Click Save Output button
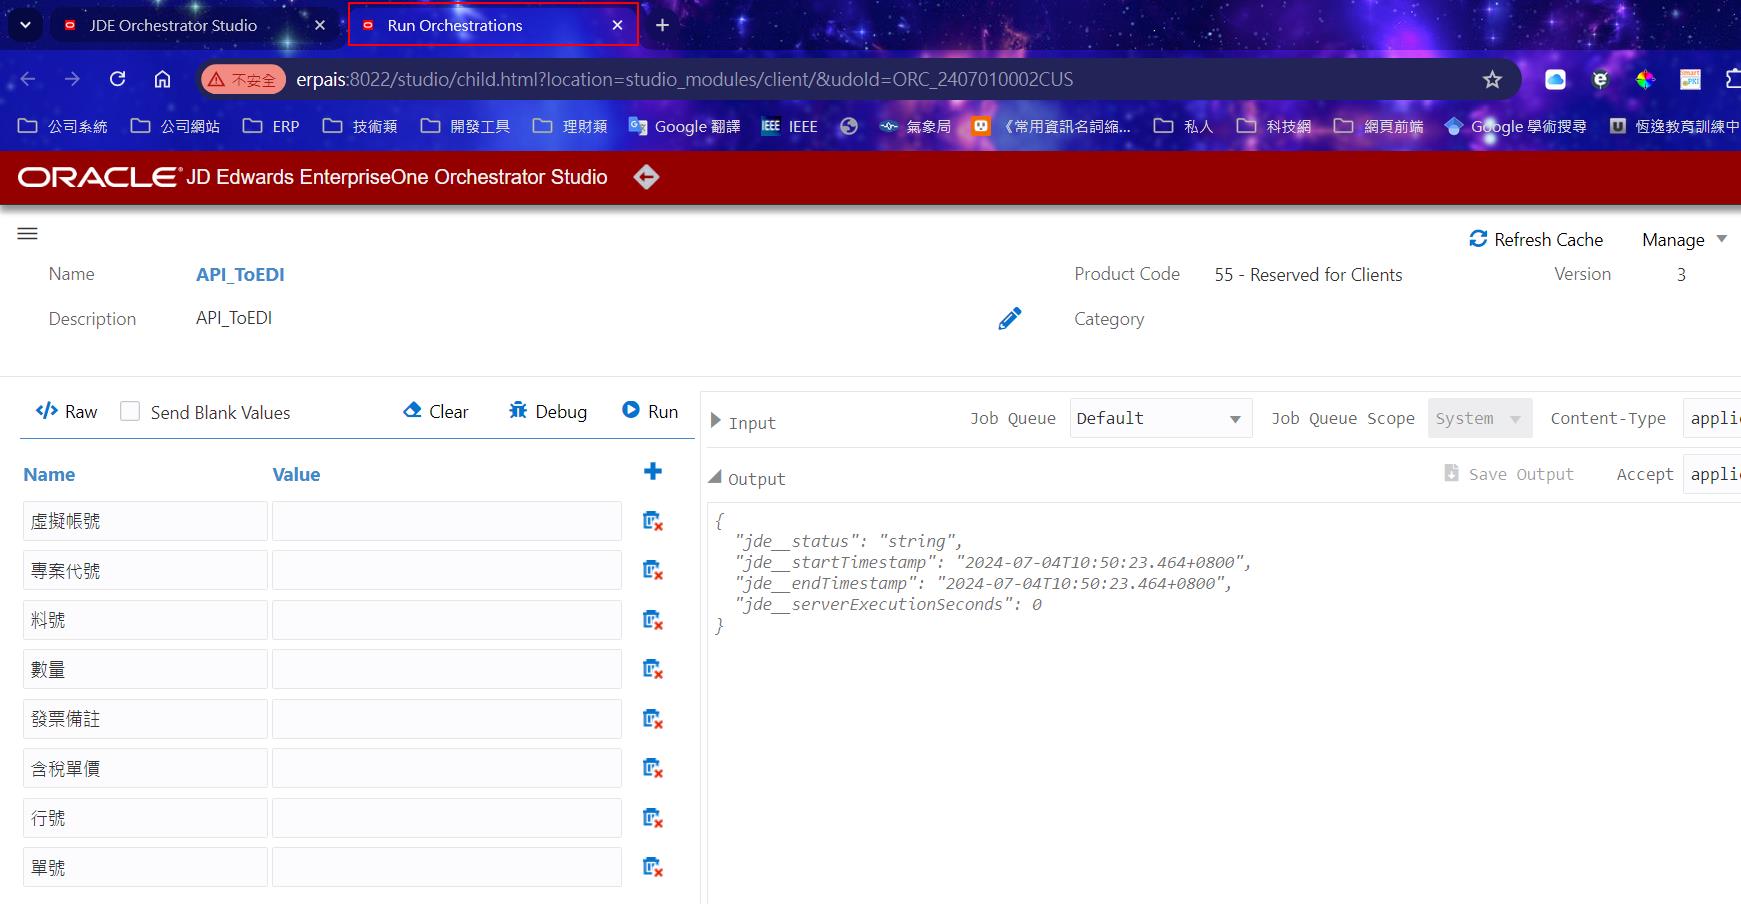The image size is (1741, 904). (x=1509, y=474)
